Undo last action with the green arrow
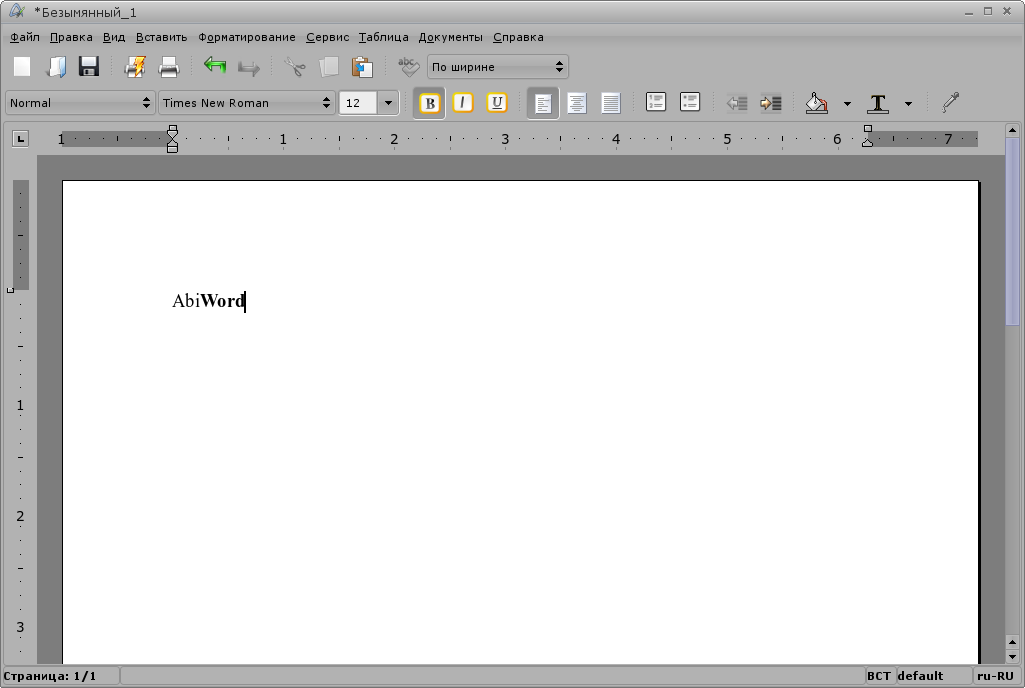1025x688 pixels. (x=215, y=66)
